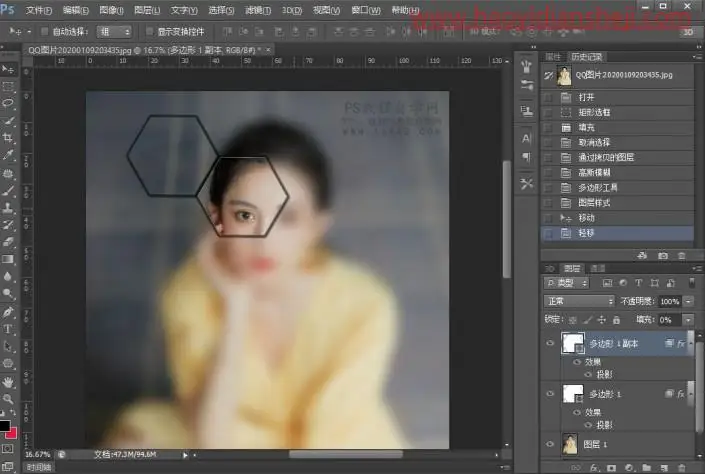Select the Eraser tool
Viewport: 705px width, 474px height.
click(8, 242)
